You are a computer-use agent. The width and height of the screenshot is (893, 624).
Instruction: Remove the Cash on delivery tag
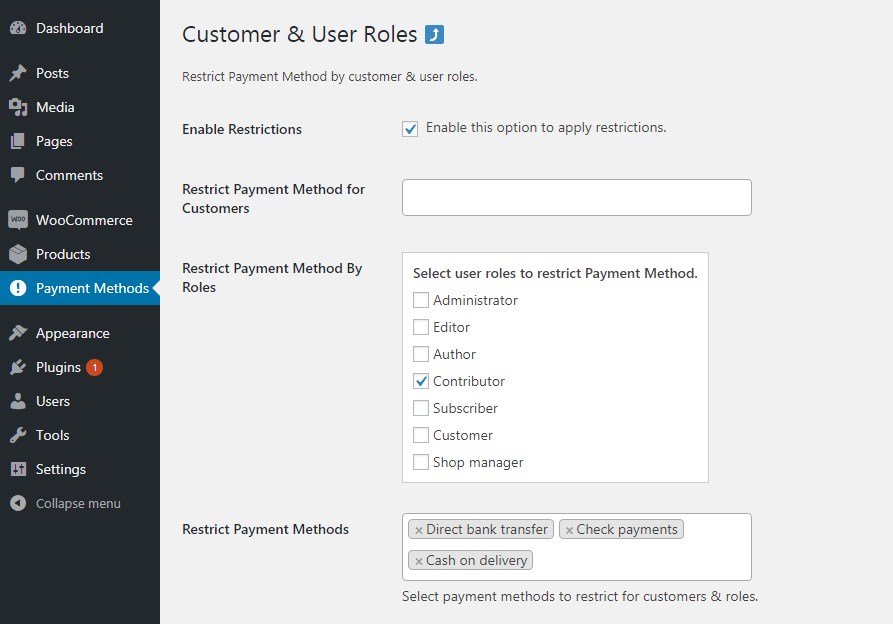[419, 561]
